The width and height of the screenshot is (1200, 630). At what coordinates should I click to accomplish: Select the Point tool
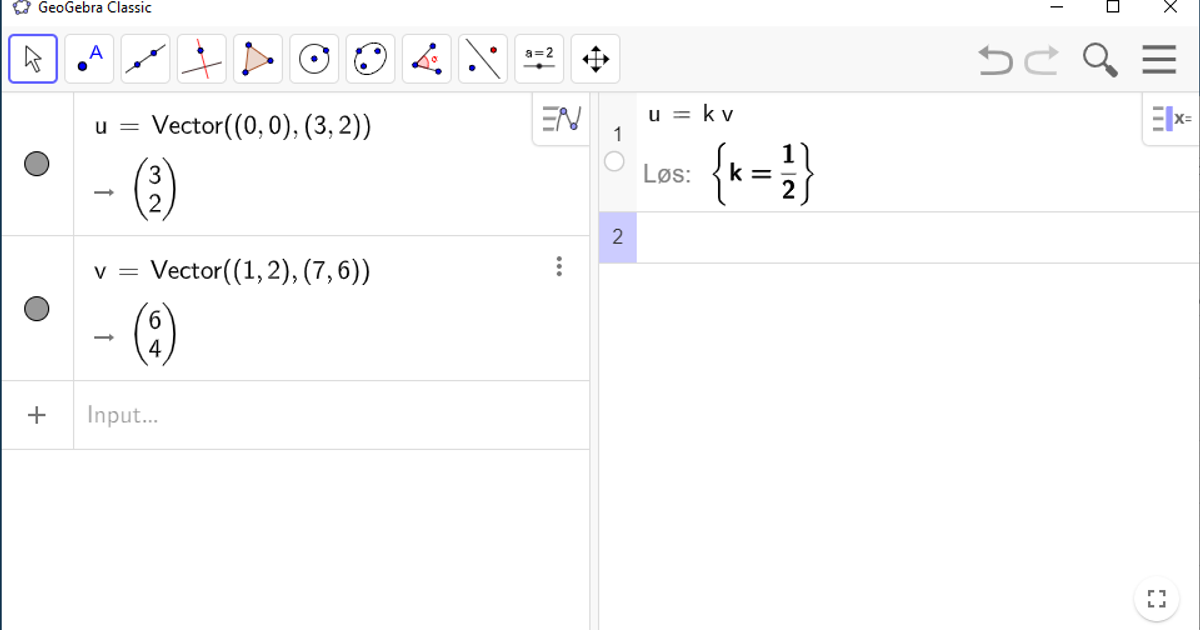pos(89,59)
